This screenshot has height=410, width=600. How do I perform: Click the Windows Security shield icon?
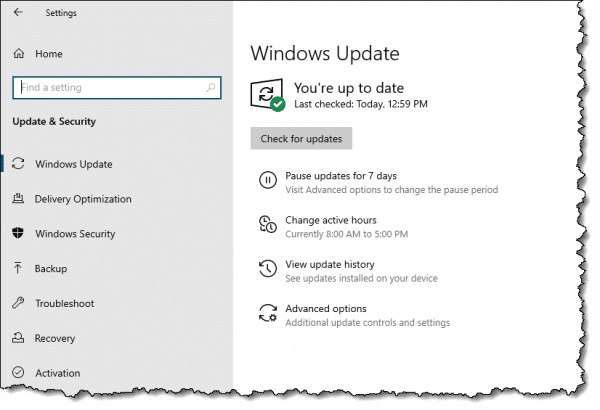click(x=18, y=233)
